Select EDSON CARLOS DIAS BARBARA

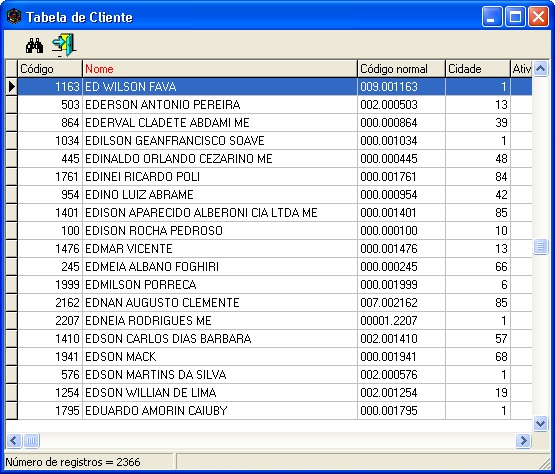tap(220, 339)
